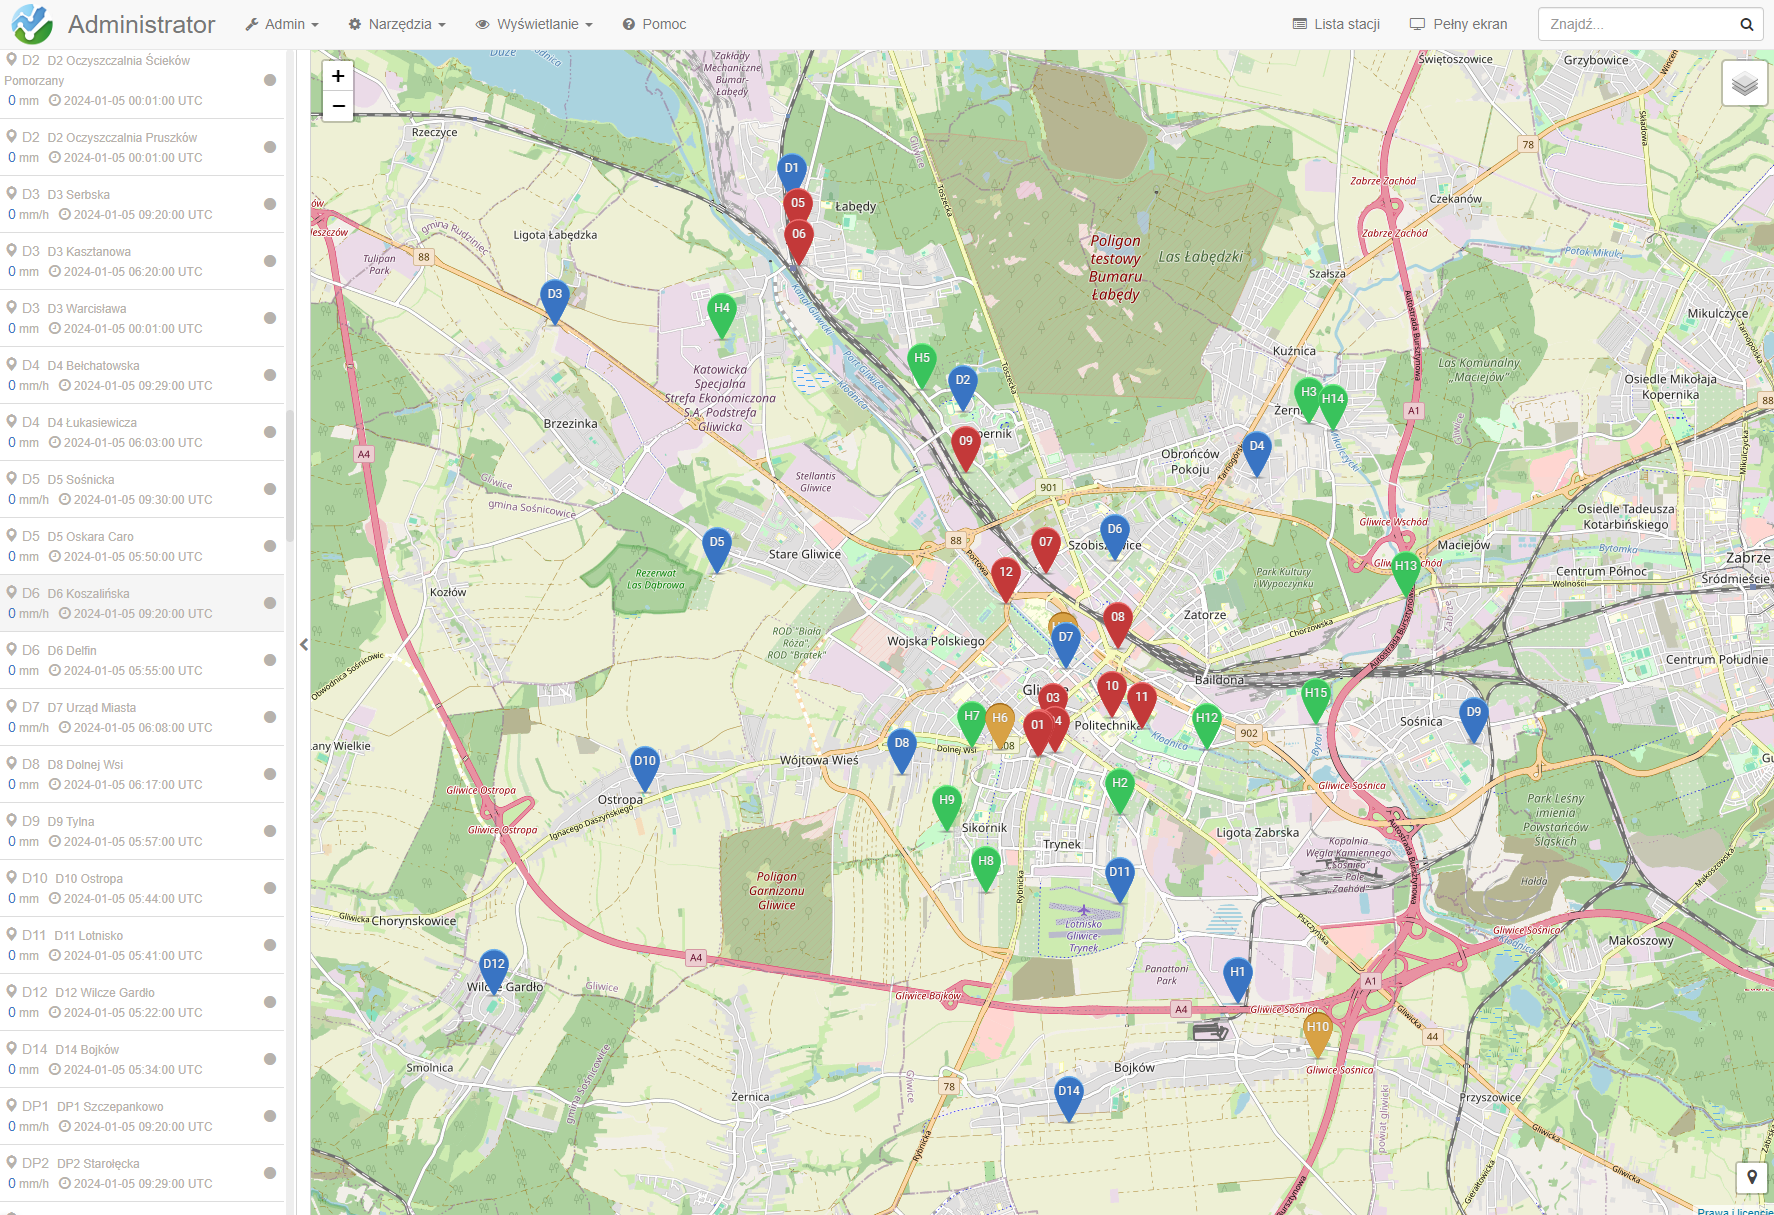This screenshot has height=1215, width=1774.
Task: Click status dot for D3 Serbska station
Action: tap(270, 204)
